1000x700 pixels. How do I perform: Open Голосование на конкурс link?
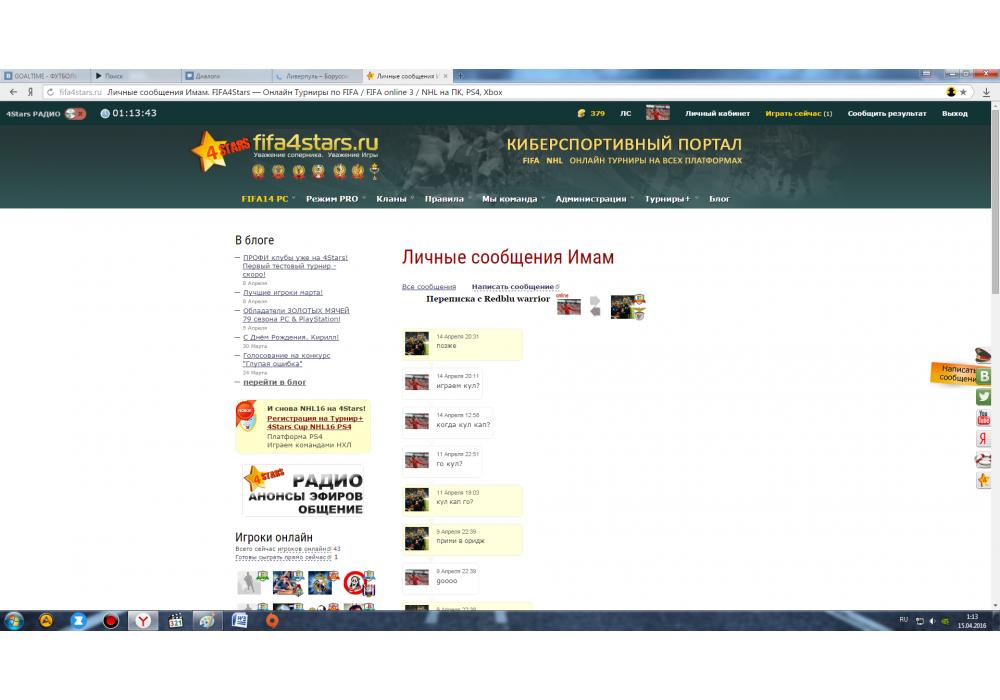[x=286, y=360]
